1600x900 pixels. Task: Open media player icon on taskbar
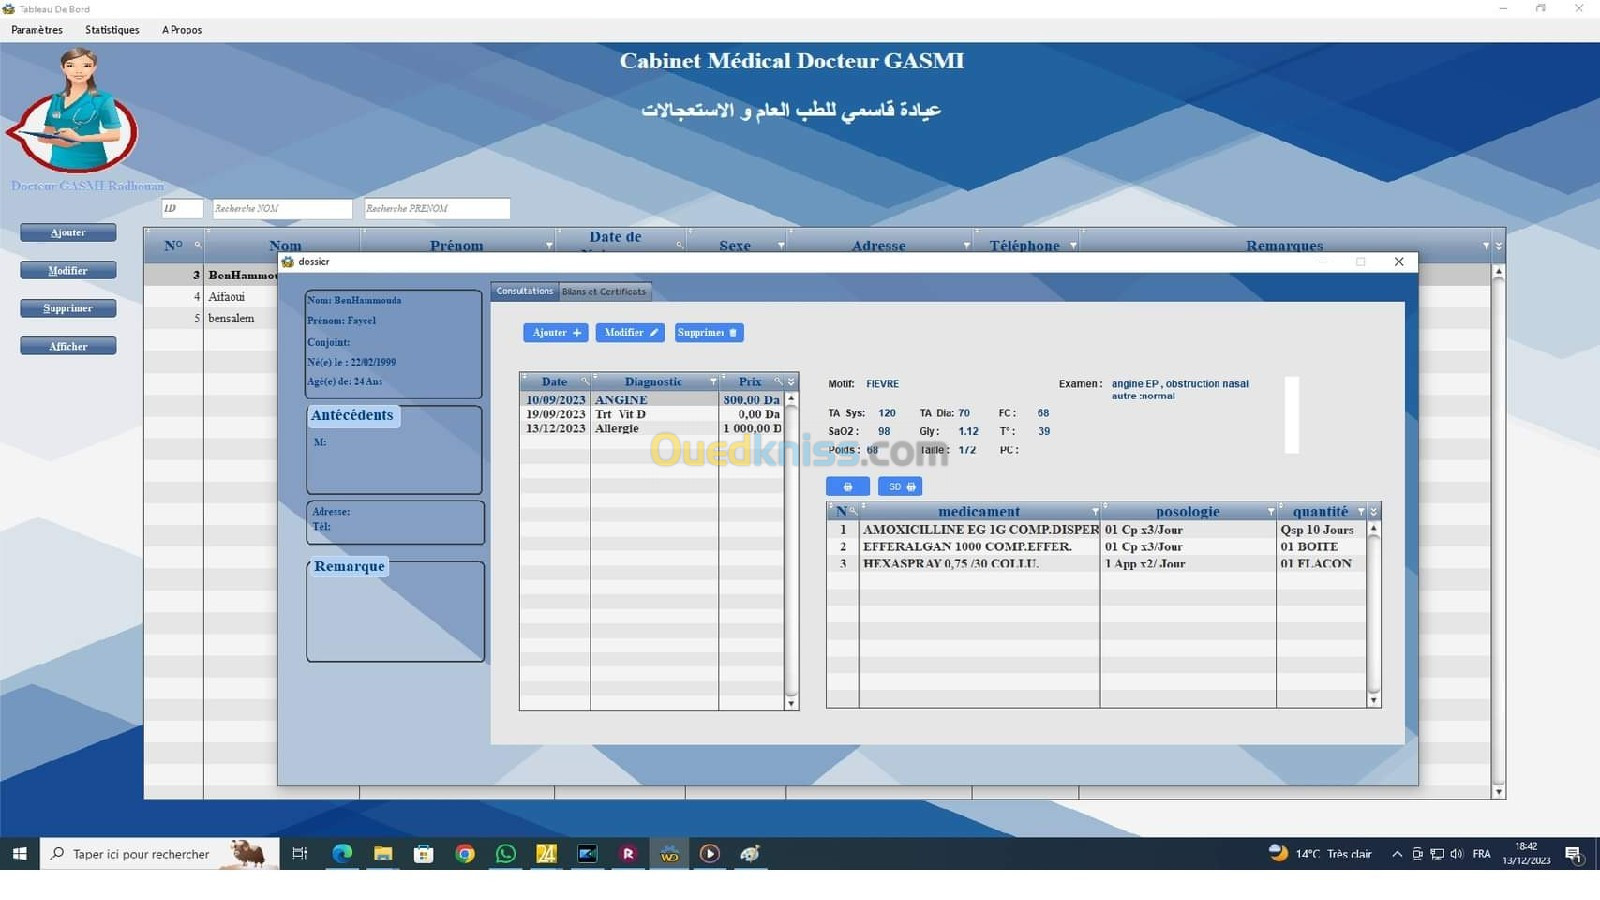pos(710,854)
